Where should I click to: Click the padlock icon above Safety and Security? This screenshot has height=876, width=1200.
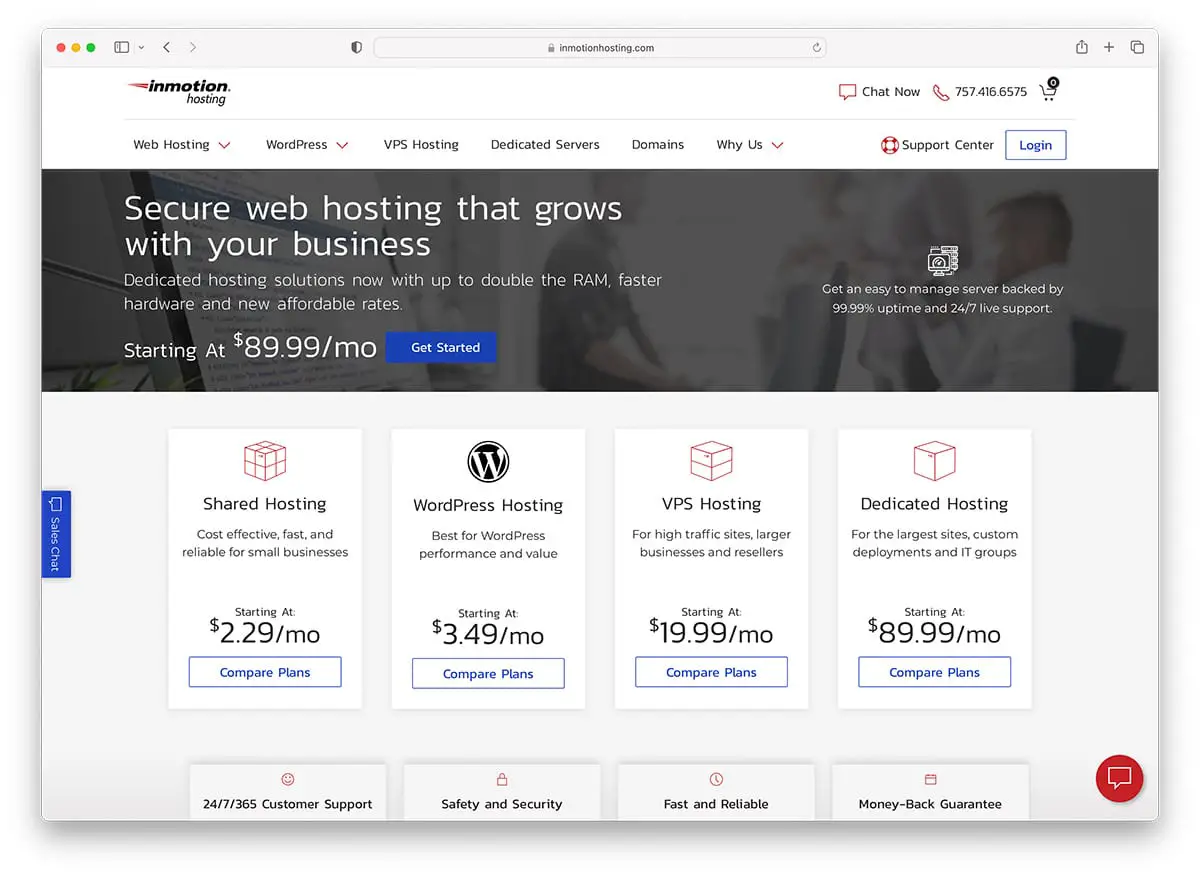(502, 779)
